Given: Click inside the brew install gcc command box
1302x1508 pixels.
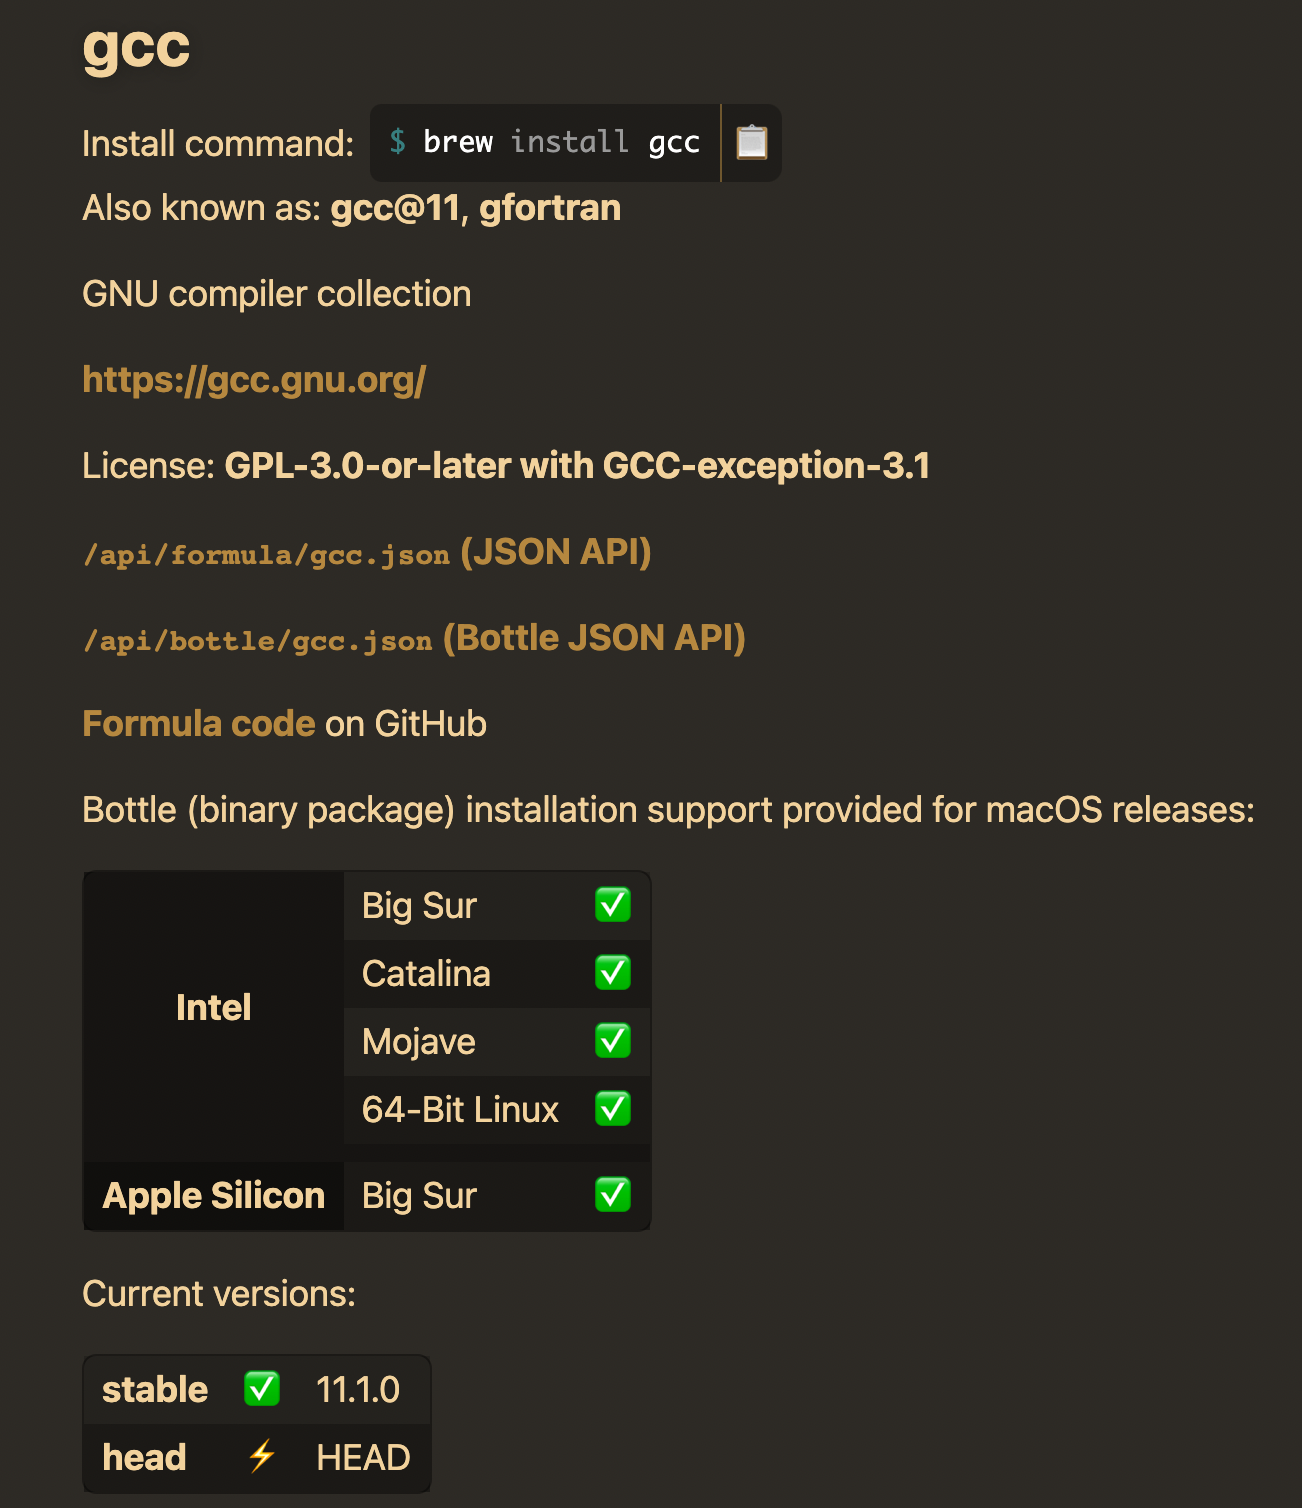Looking at the screenshot, I should [545, 143].
